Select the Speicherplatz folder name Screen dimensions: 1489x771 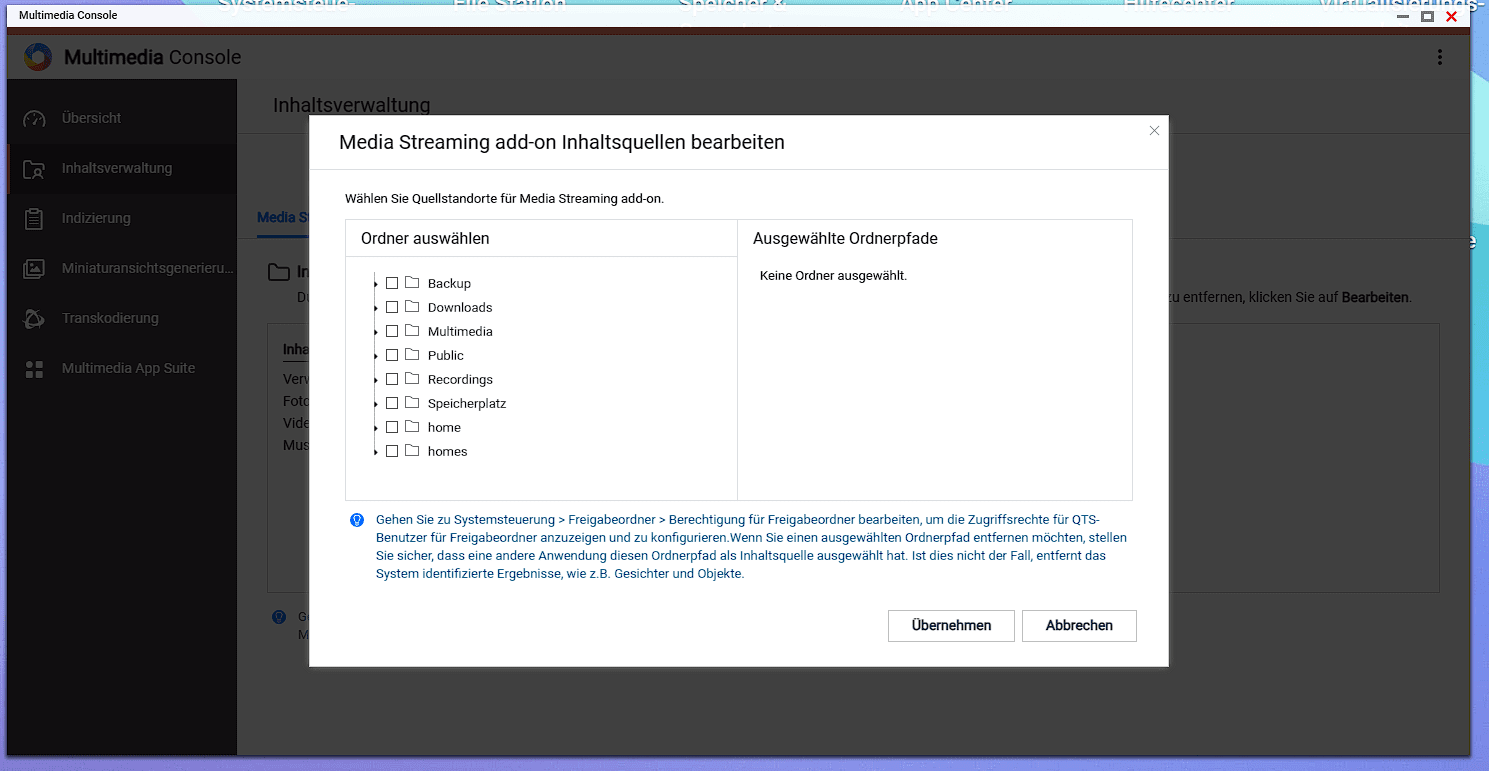[467, 403]
